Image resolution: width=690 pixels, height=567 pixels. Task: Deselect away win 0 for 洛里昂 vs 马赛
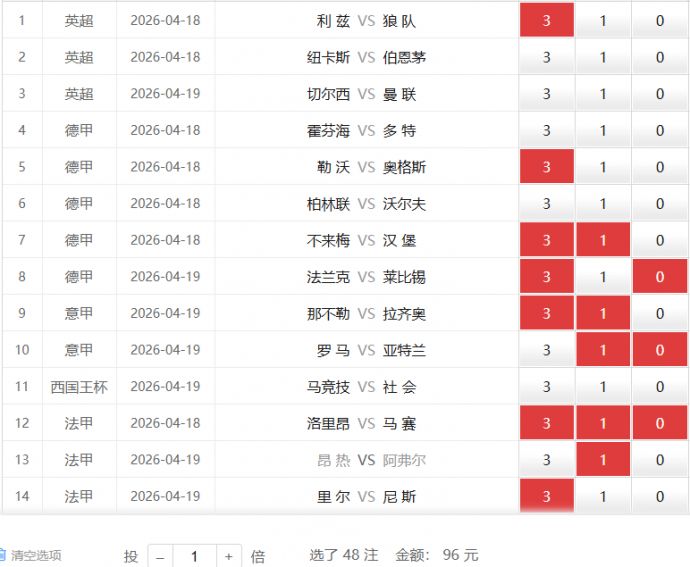[x=660, y=423]
